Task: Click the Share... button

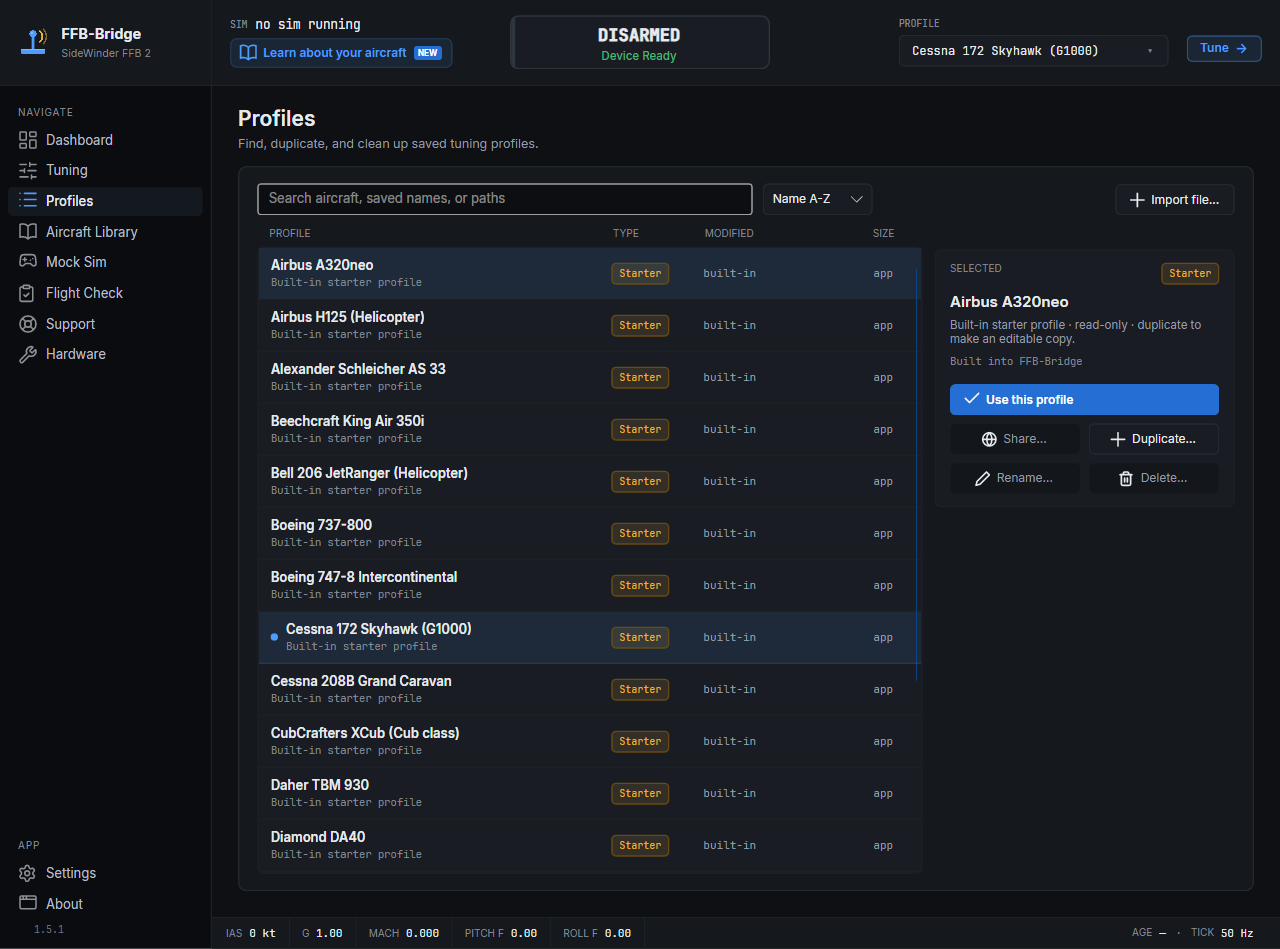Action: point(1014,439)
